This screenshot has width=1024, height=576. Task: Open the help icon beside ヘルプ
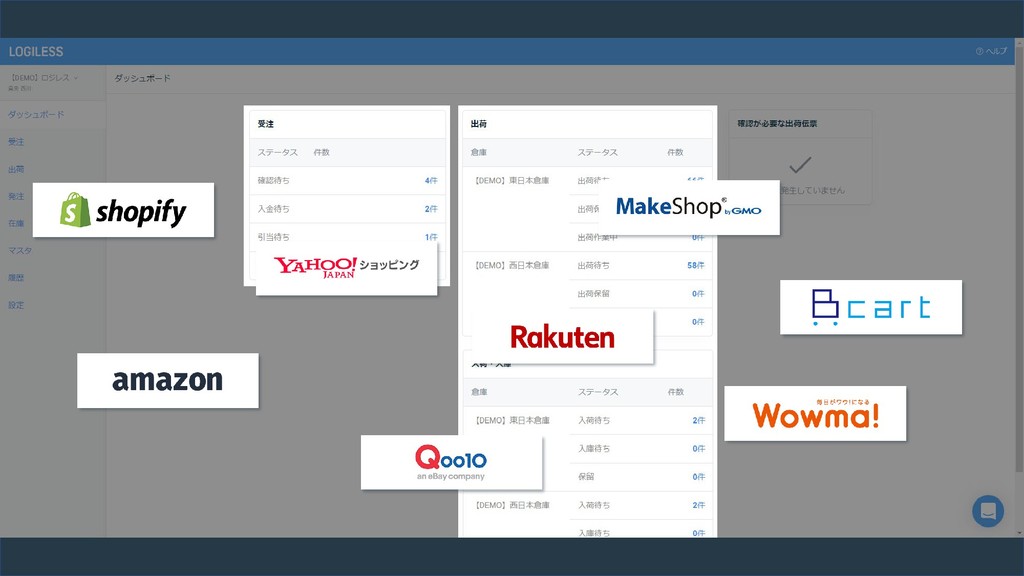[x=979, y=52]
